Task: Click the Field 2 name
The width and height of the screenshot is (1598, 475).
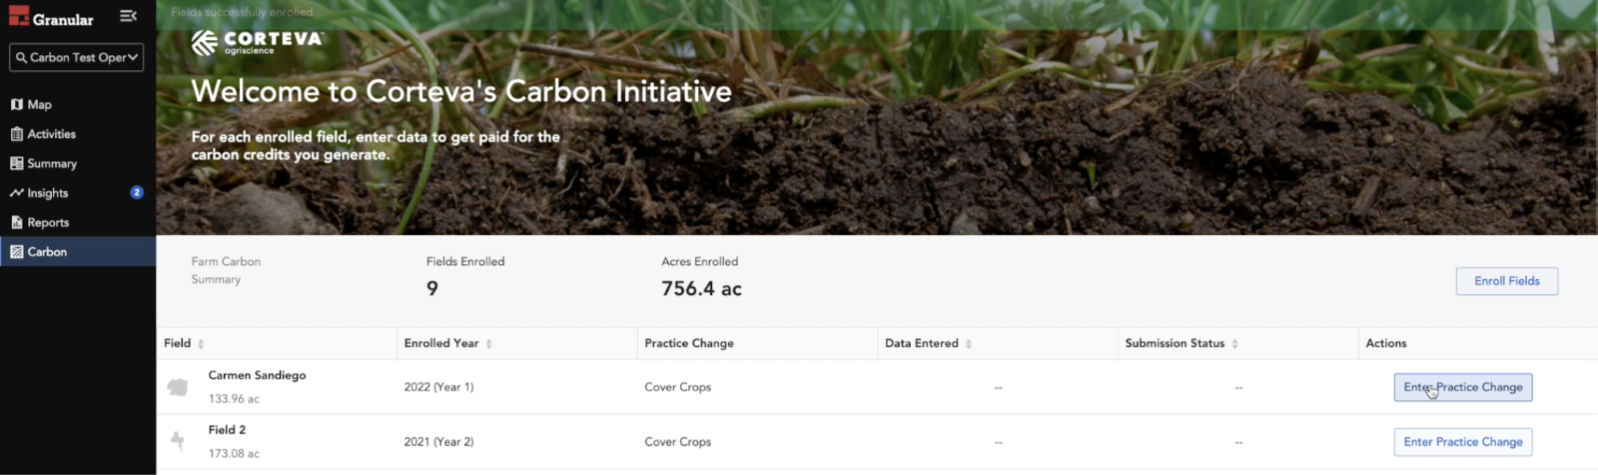Action: pyautogui.click(x=227, y=430)
